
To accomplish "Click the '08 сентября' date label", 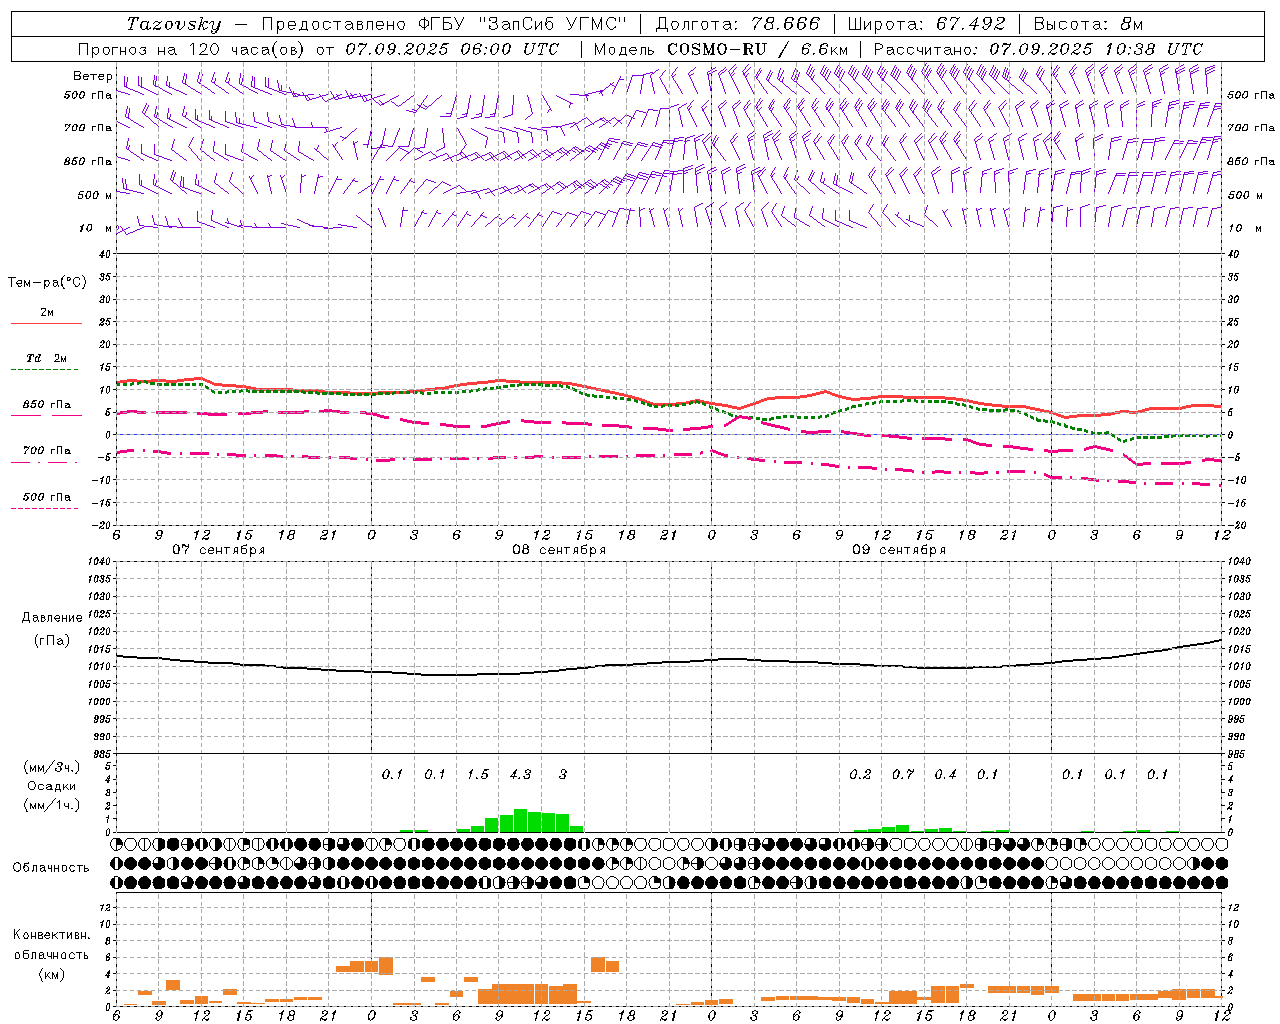I will click(559, 550).
